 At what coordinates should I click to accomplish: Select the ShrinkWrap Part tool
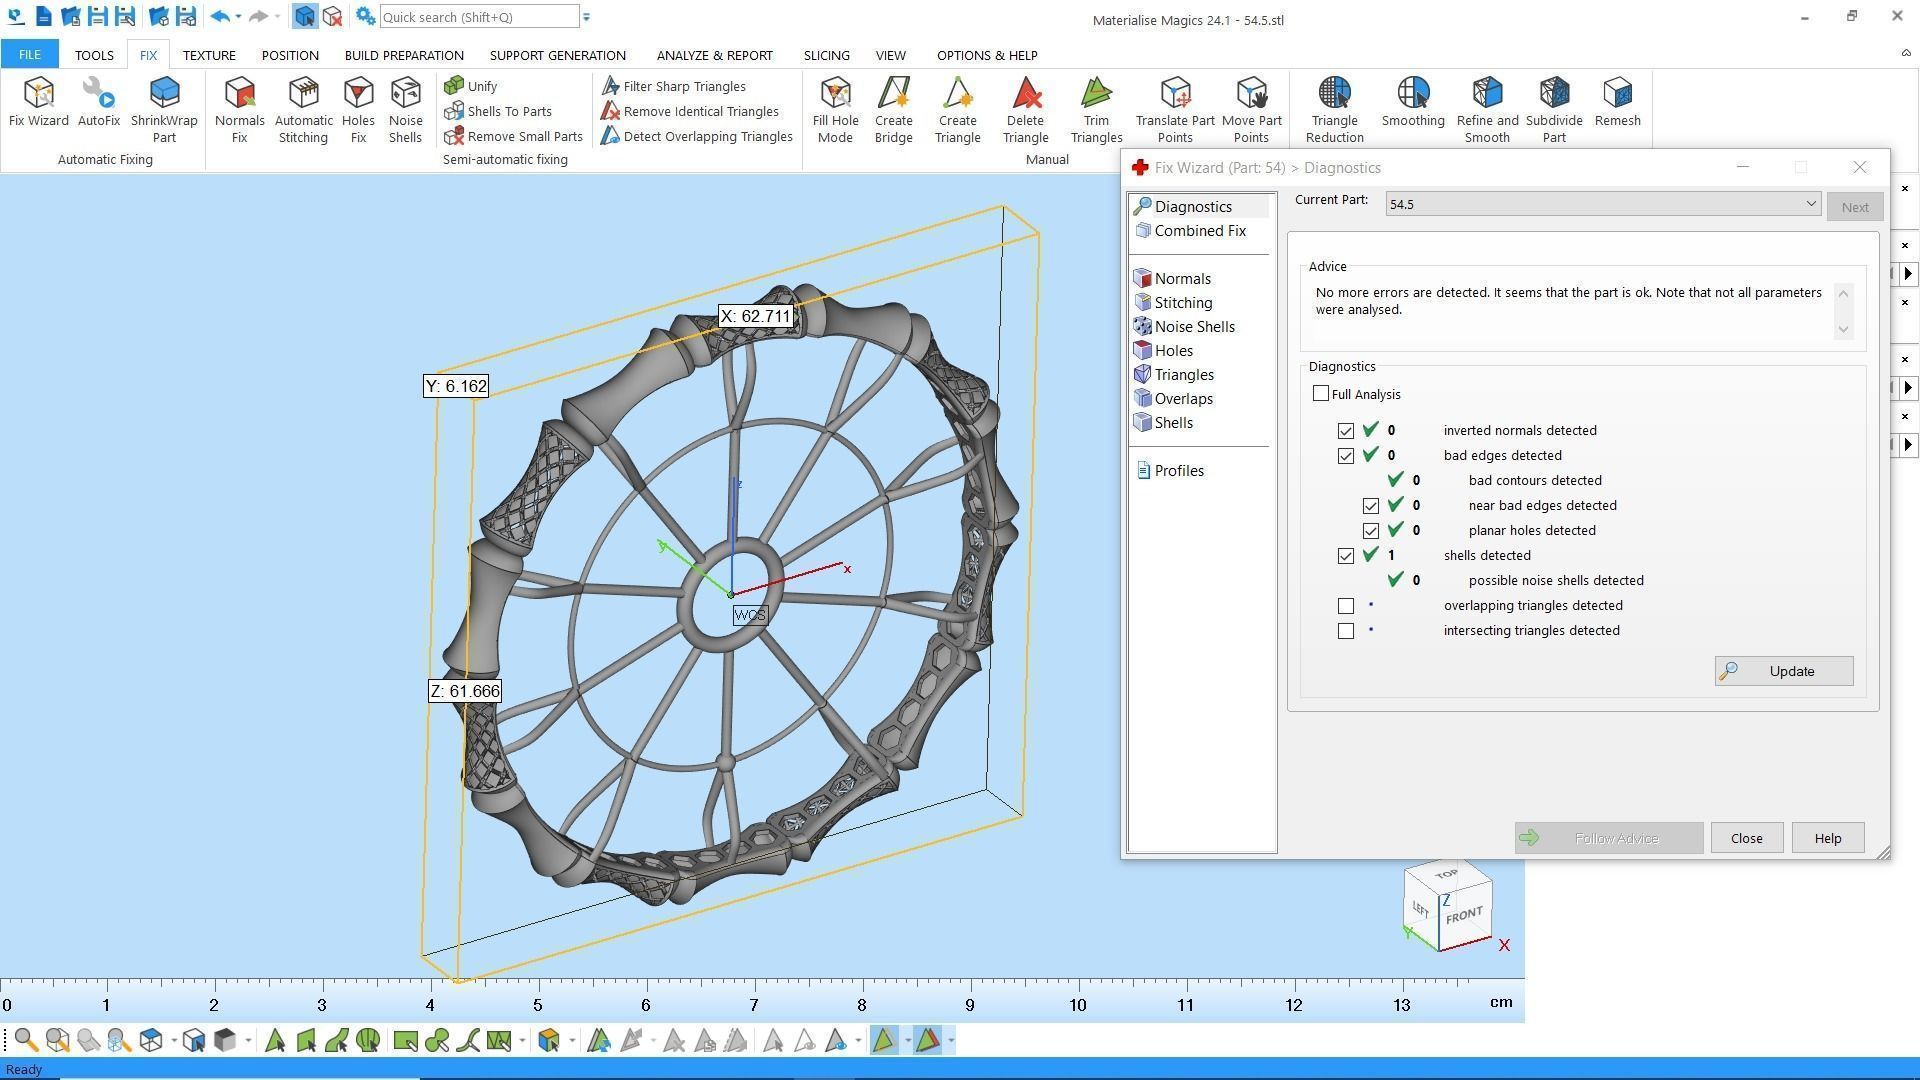[164, 108]
